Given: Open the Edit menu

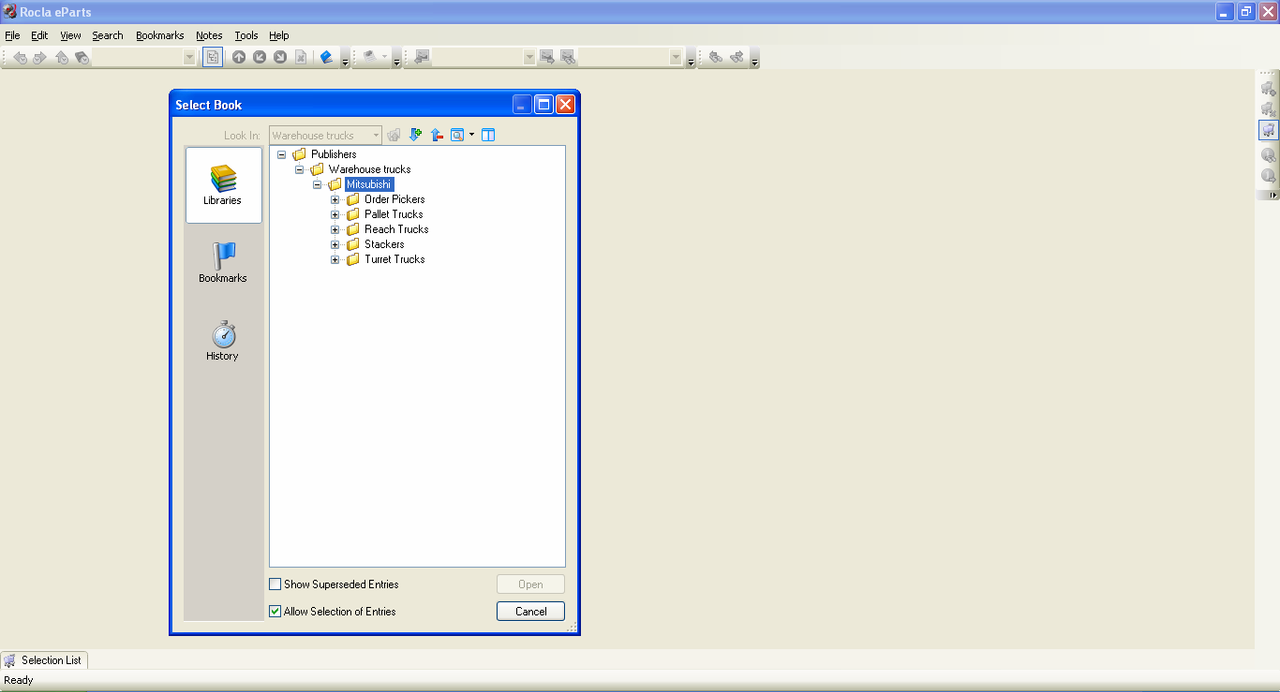Looking at the screenshot, I should (40, 35).
